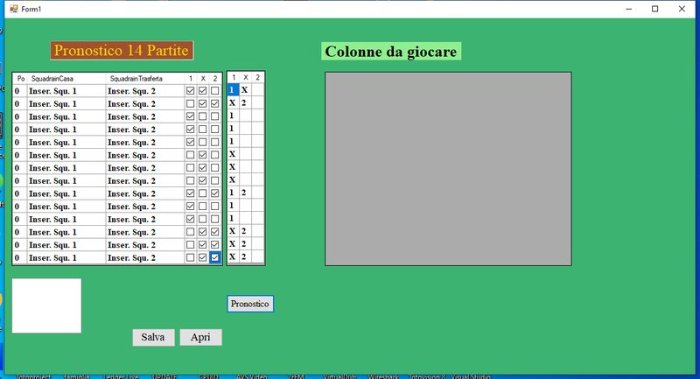Check the '2' checkbox in the first match row
700x379 pixels.
[215, 91]
